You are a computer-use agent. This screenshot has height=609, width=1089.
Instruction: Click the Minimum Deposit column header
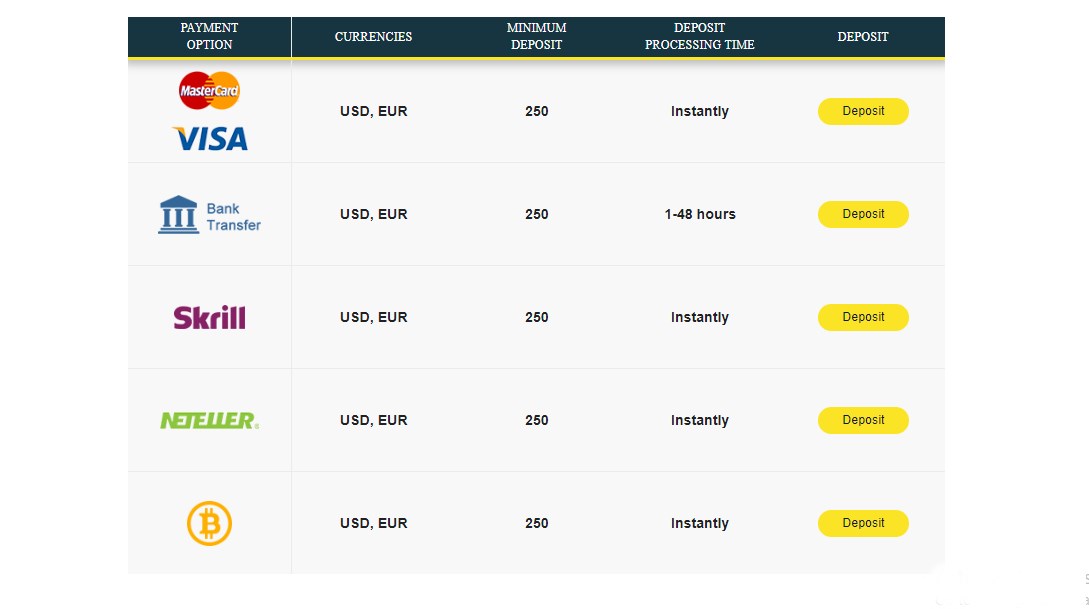[536, 37]
